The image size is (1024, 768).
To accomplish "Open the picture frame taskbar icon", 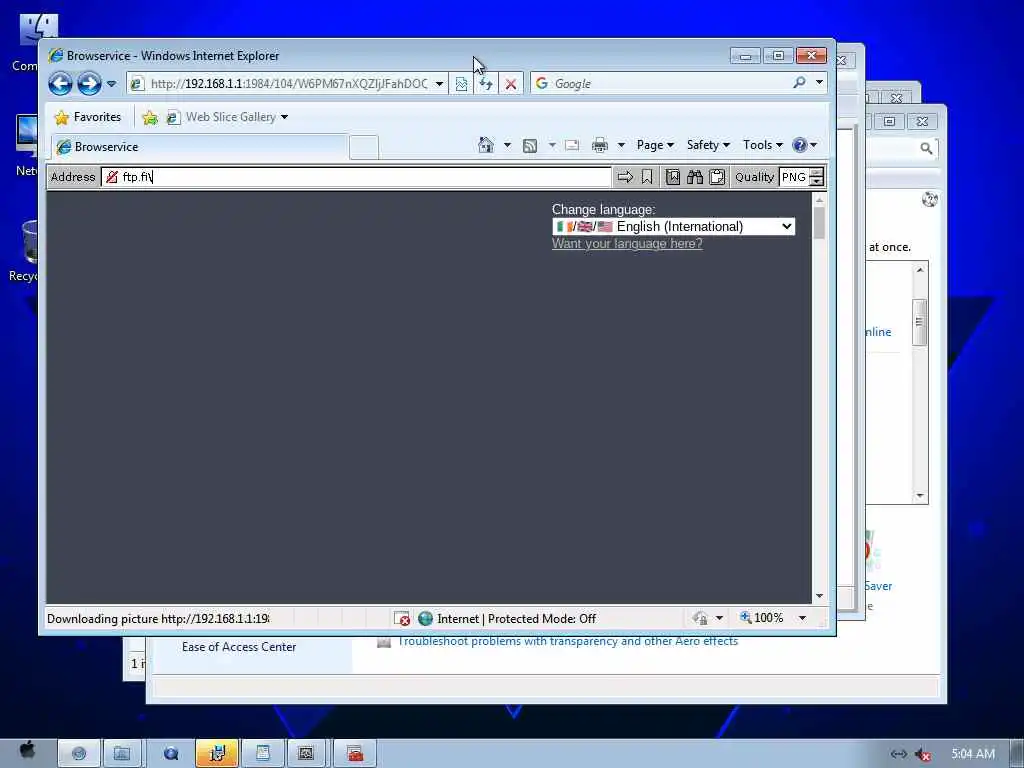I will coord(306,754).
